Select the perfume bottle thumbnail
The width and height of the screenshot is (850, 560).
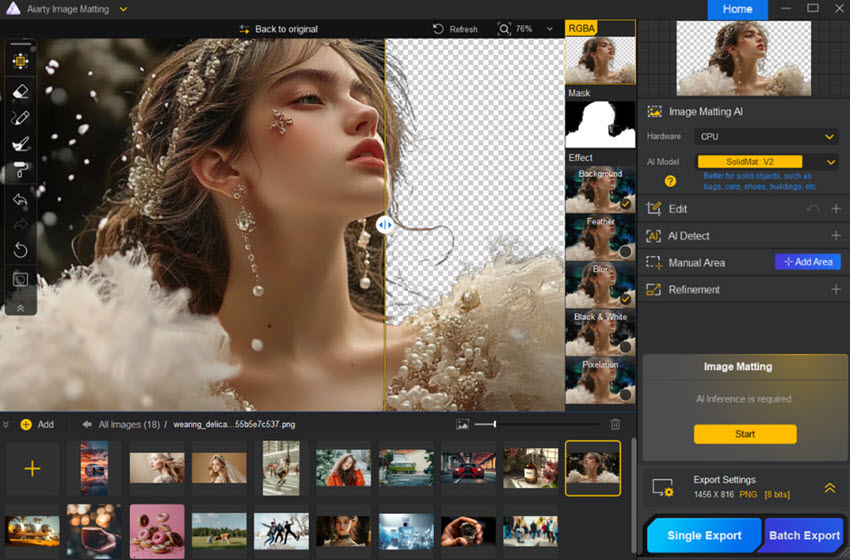pos(406,531)
